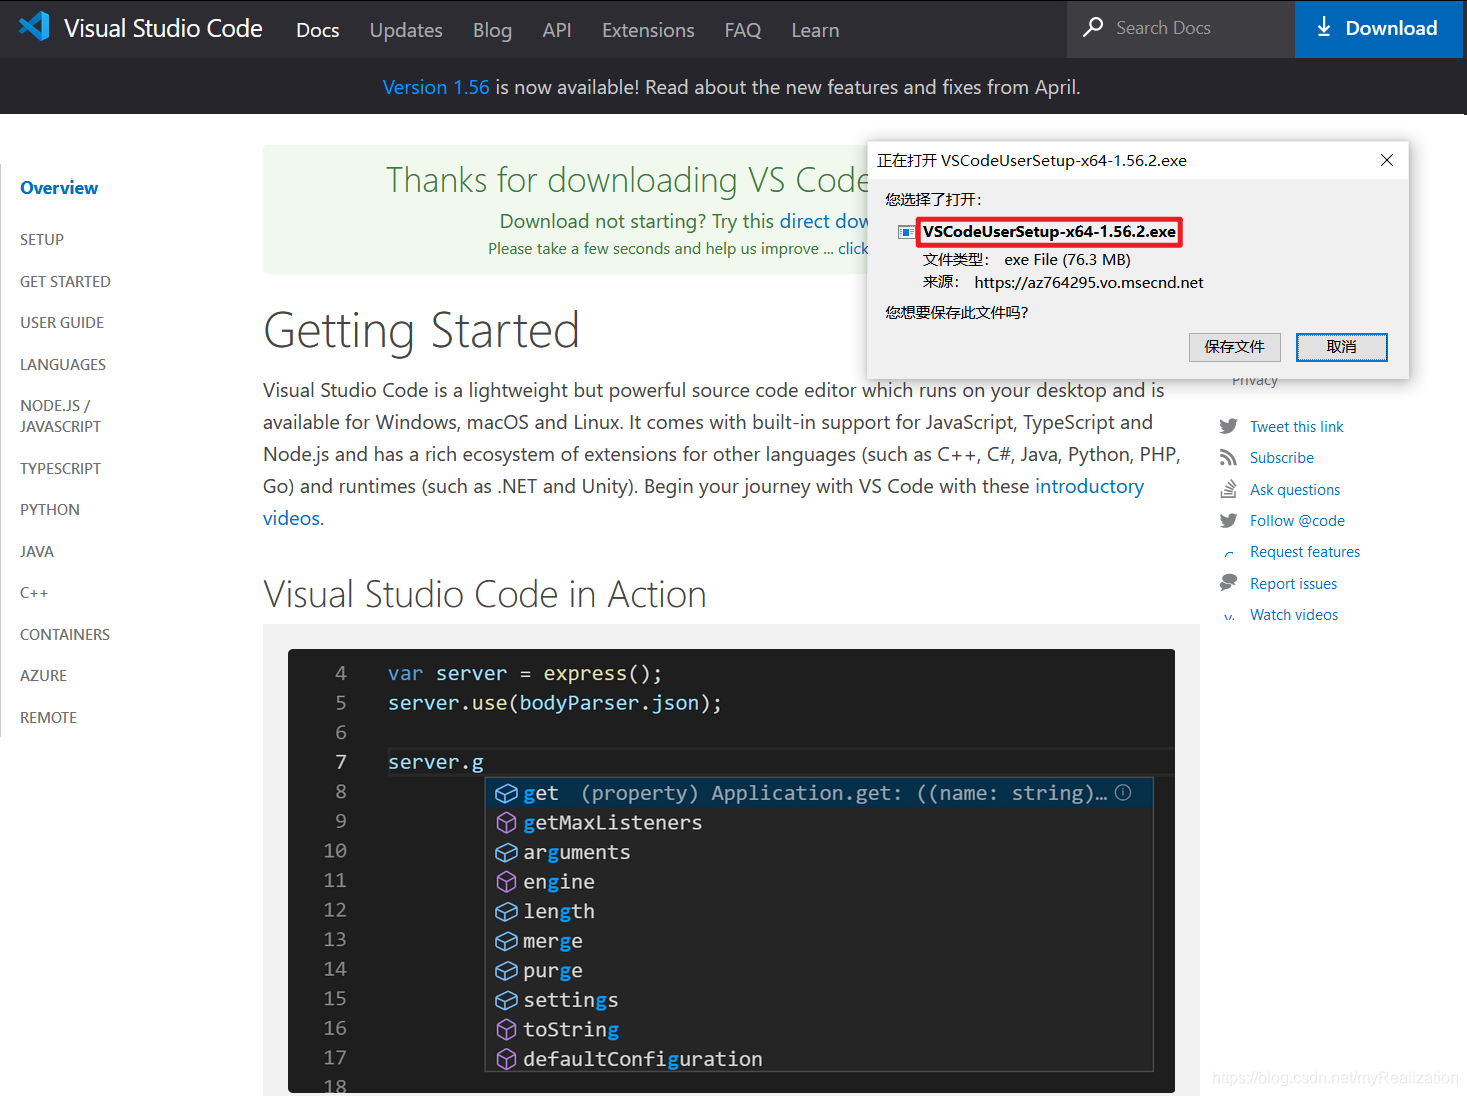Click the Ask questions link
The height and width of the screenshot is (1096, 1467).
coord(1295,490)
